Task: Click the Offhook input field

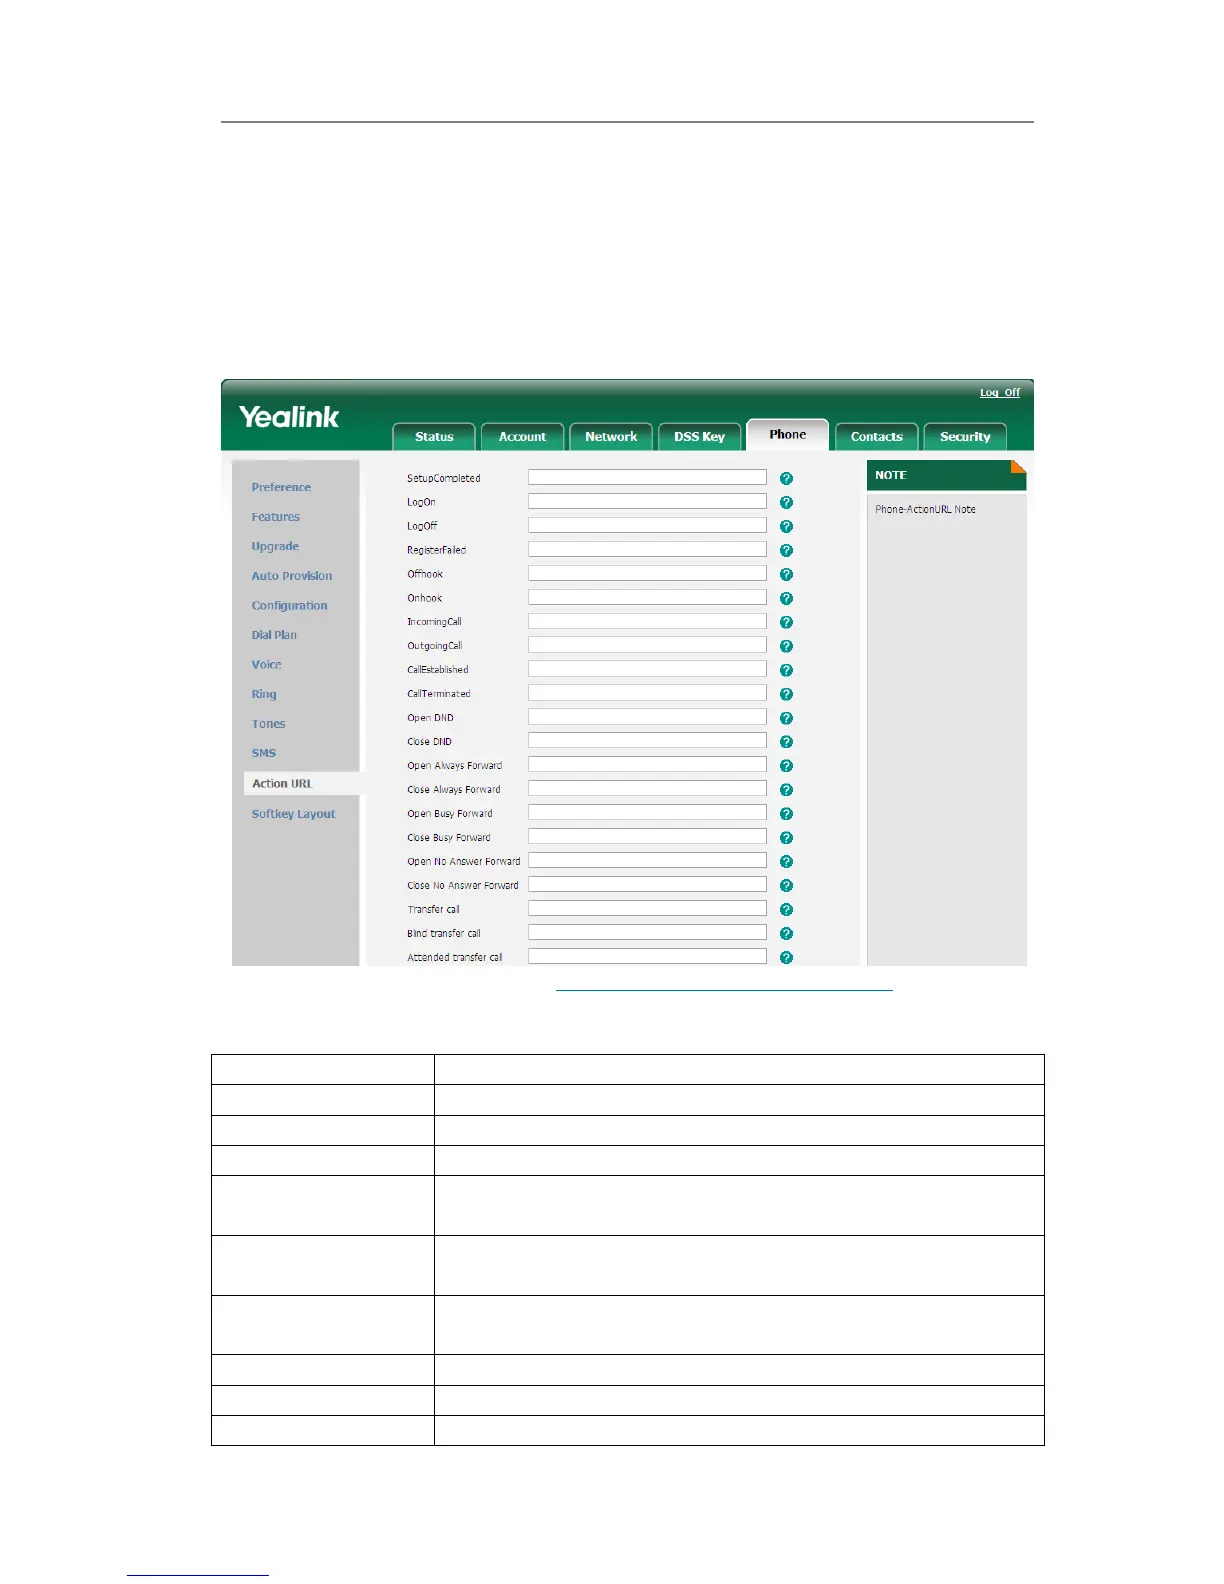Action: [x=647, y=574]
